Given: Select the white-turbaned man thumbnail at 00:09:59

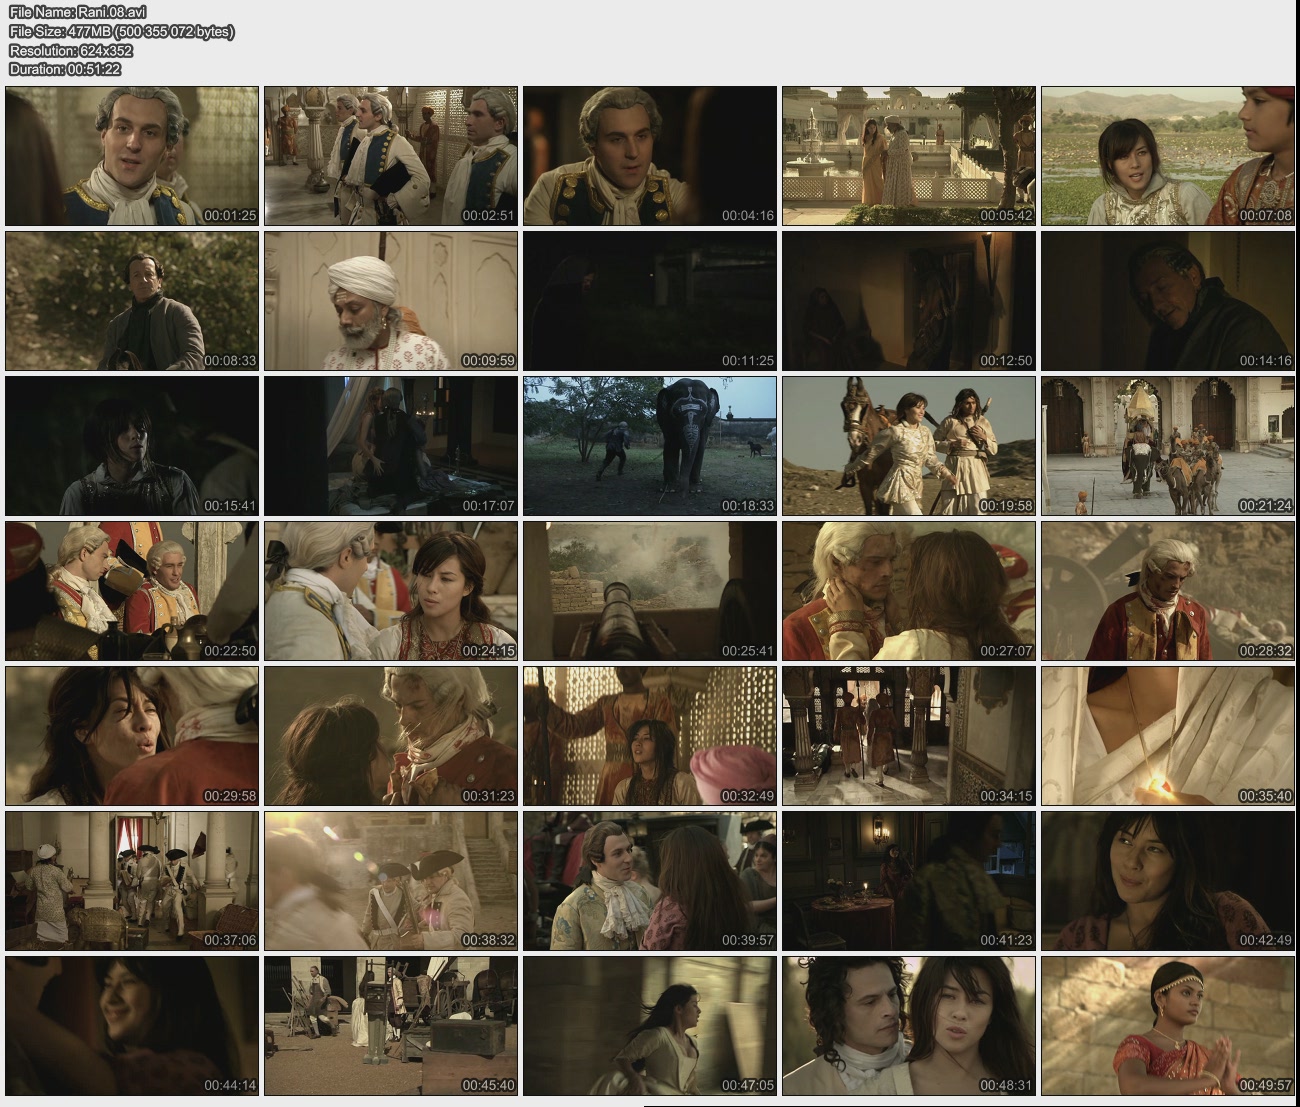Looking at the screenshot, I should tap(391, 301).
